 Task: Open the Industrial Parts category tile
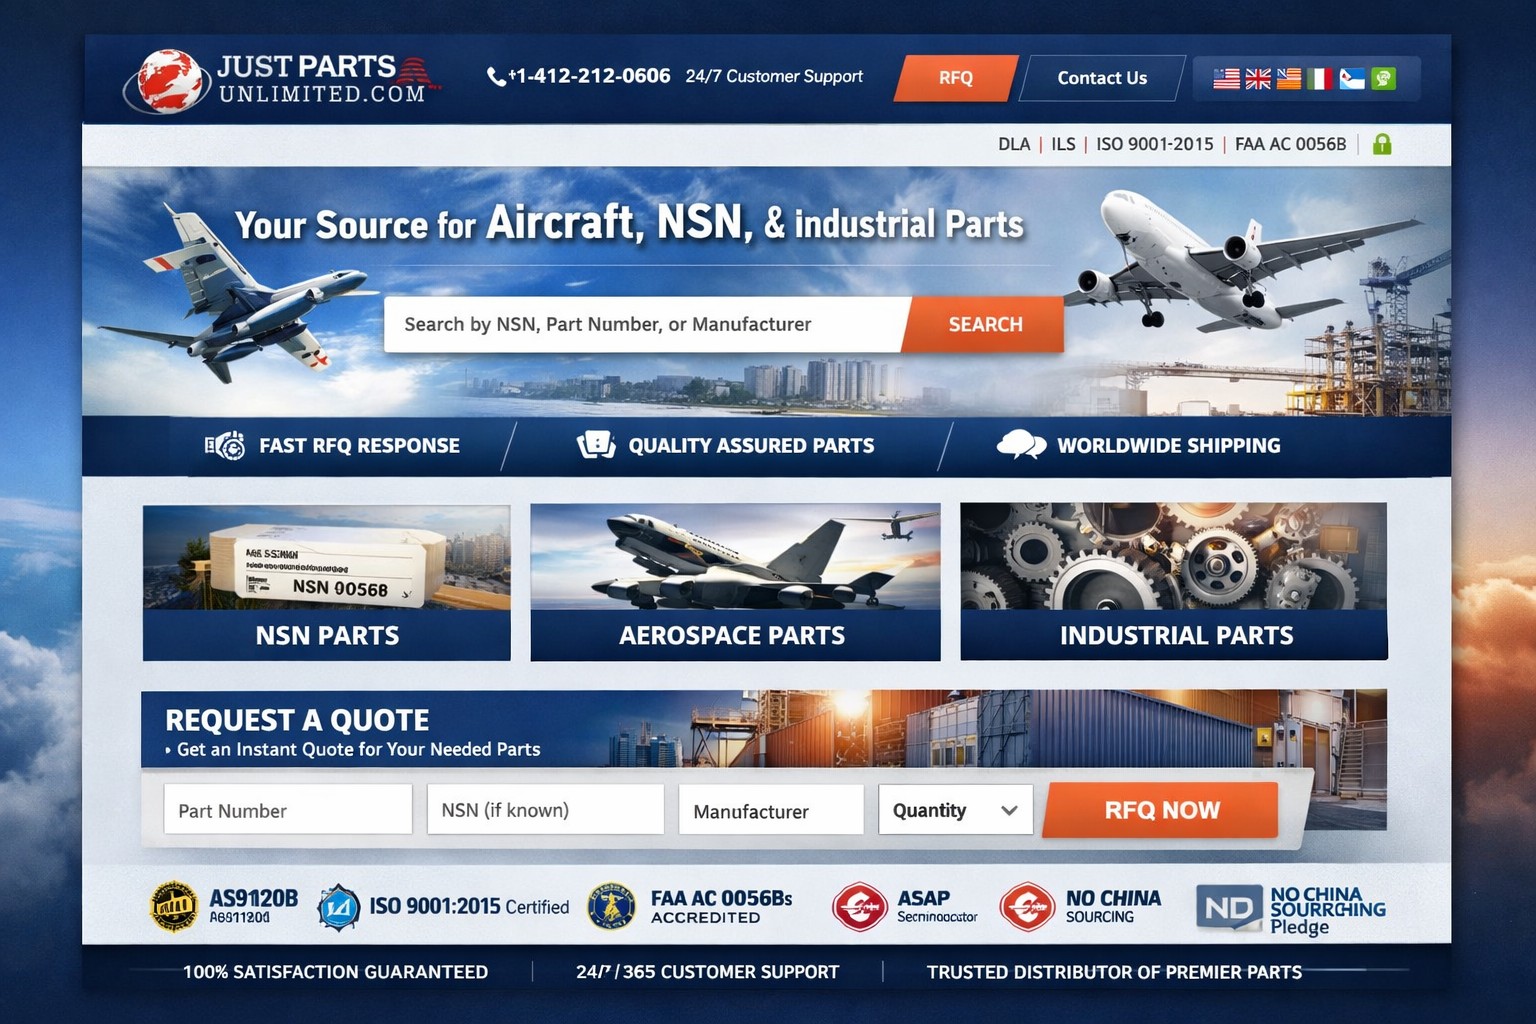pyautogui.click(x=1174, y=581)
